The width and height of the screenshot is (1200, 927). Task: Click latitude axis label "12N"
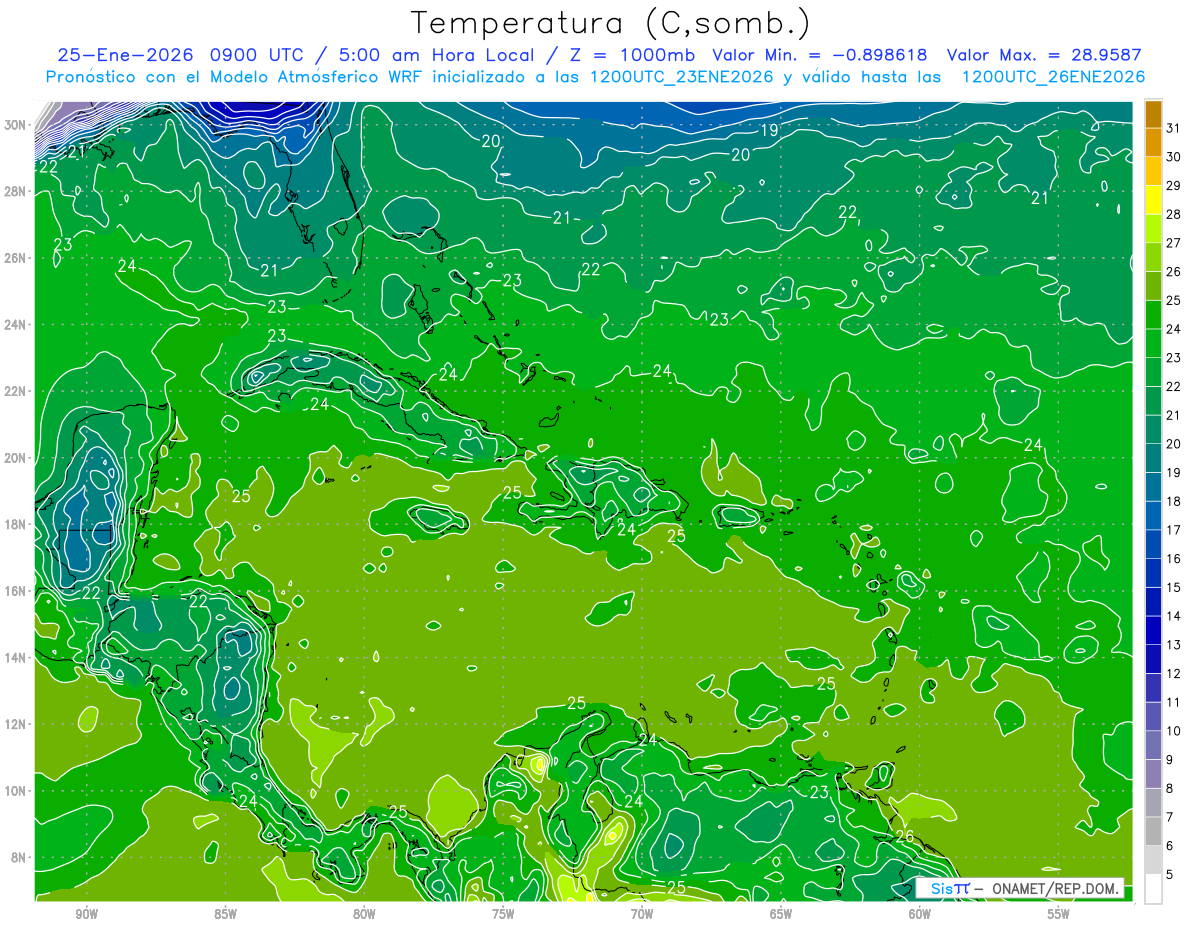15,724
